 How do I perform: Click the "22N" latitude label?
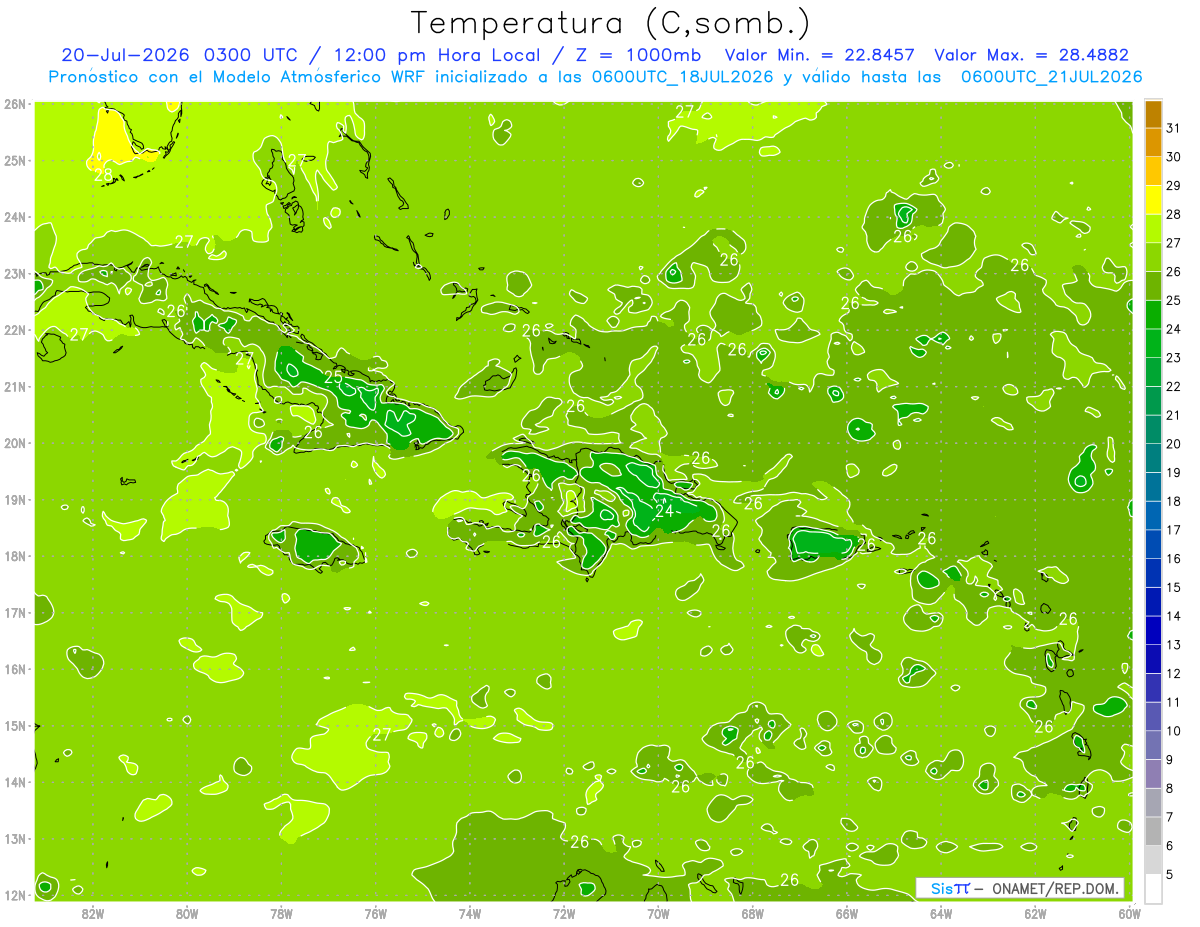pos(14,330)
